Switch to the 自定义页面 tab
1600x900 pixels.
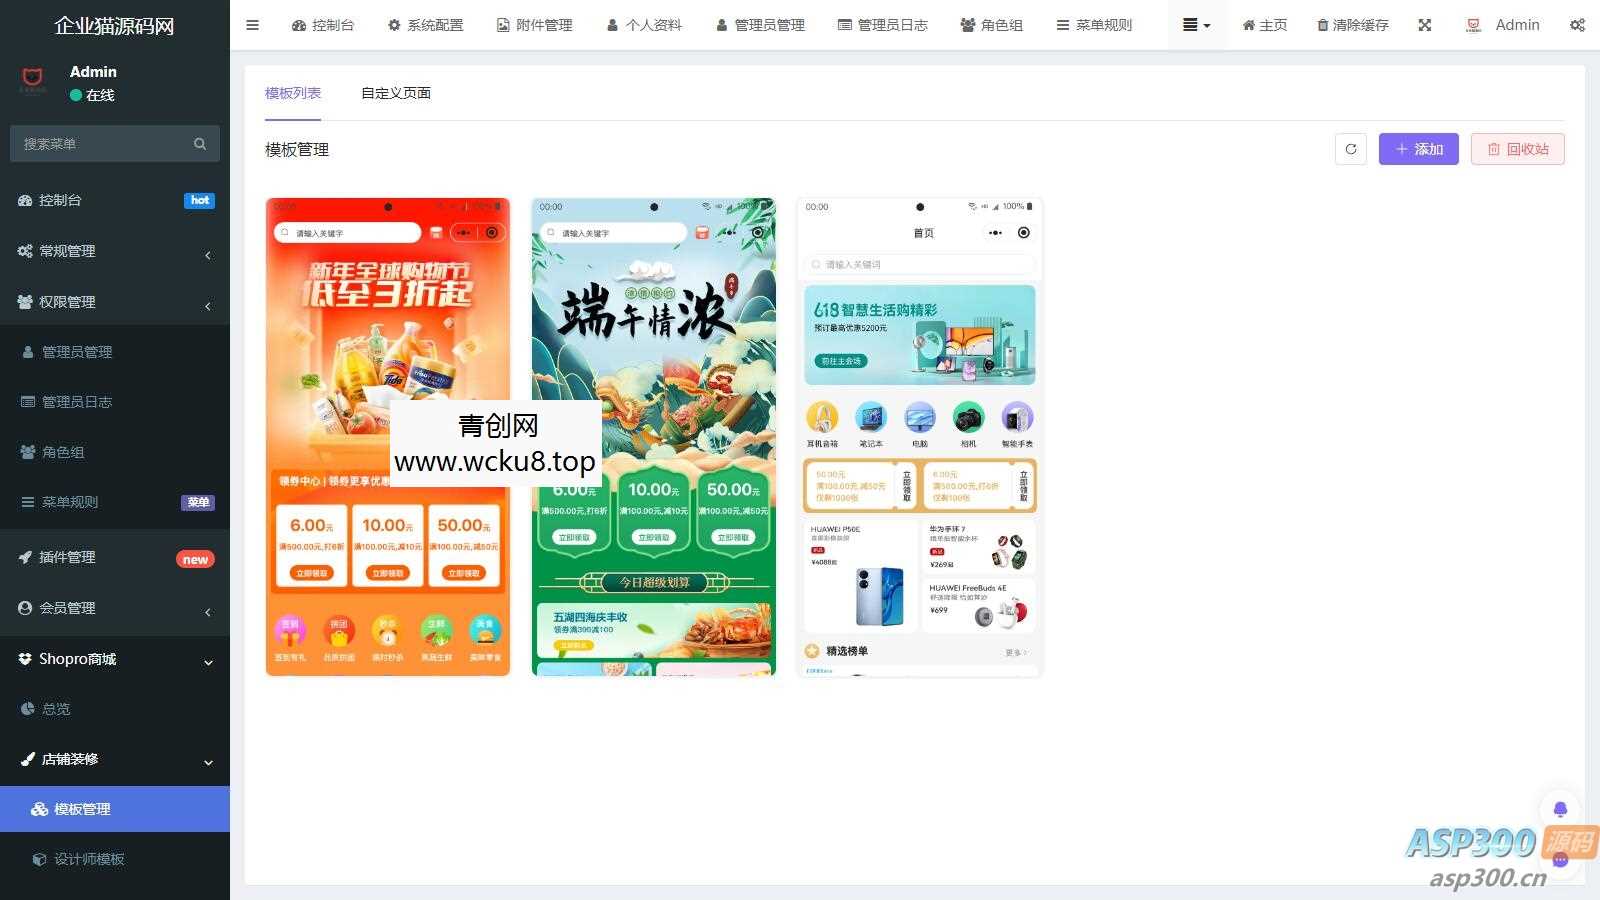[x=396, y=92]
